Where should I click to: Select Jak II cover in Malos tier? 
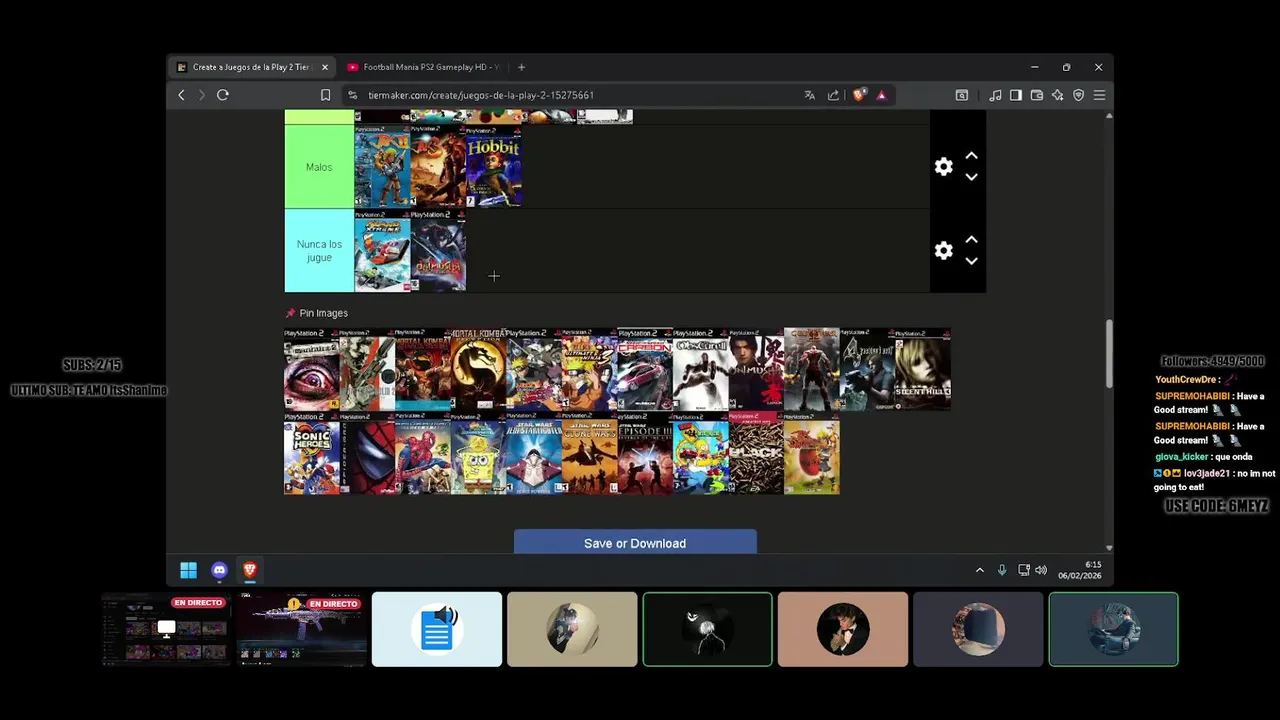click(x=382, y=166)
